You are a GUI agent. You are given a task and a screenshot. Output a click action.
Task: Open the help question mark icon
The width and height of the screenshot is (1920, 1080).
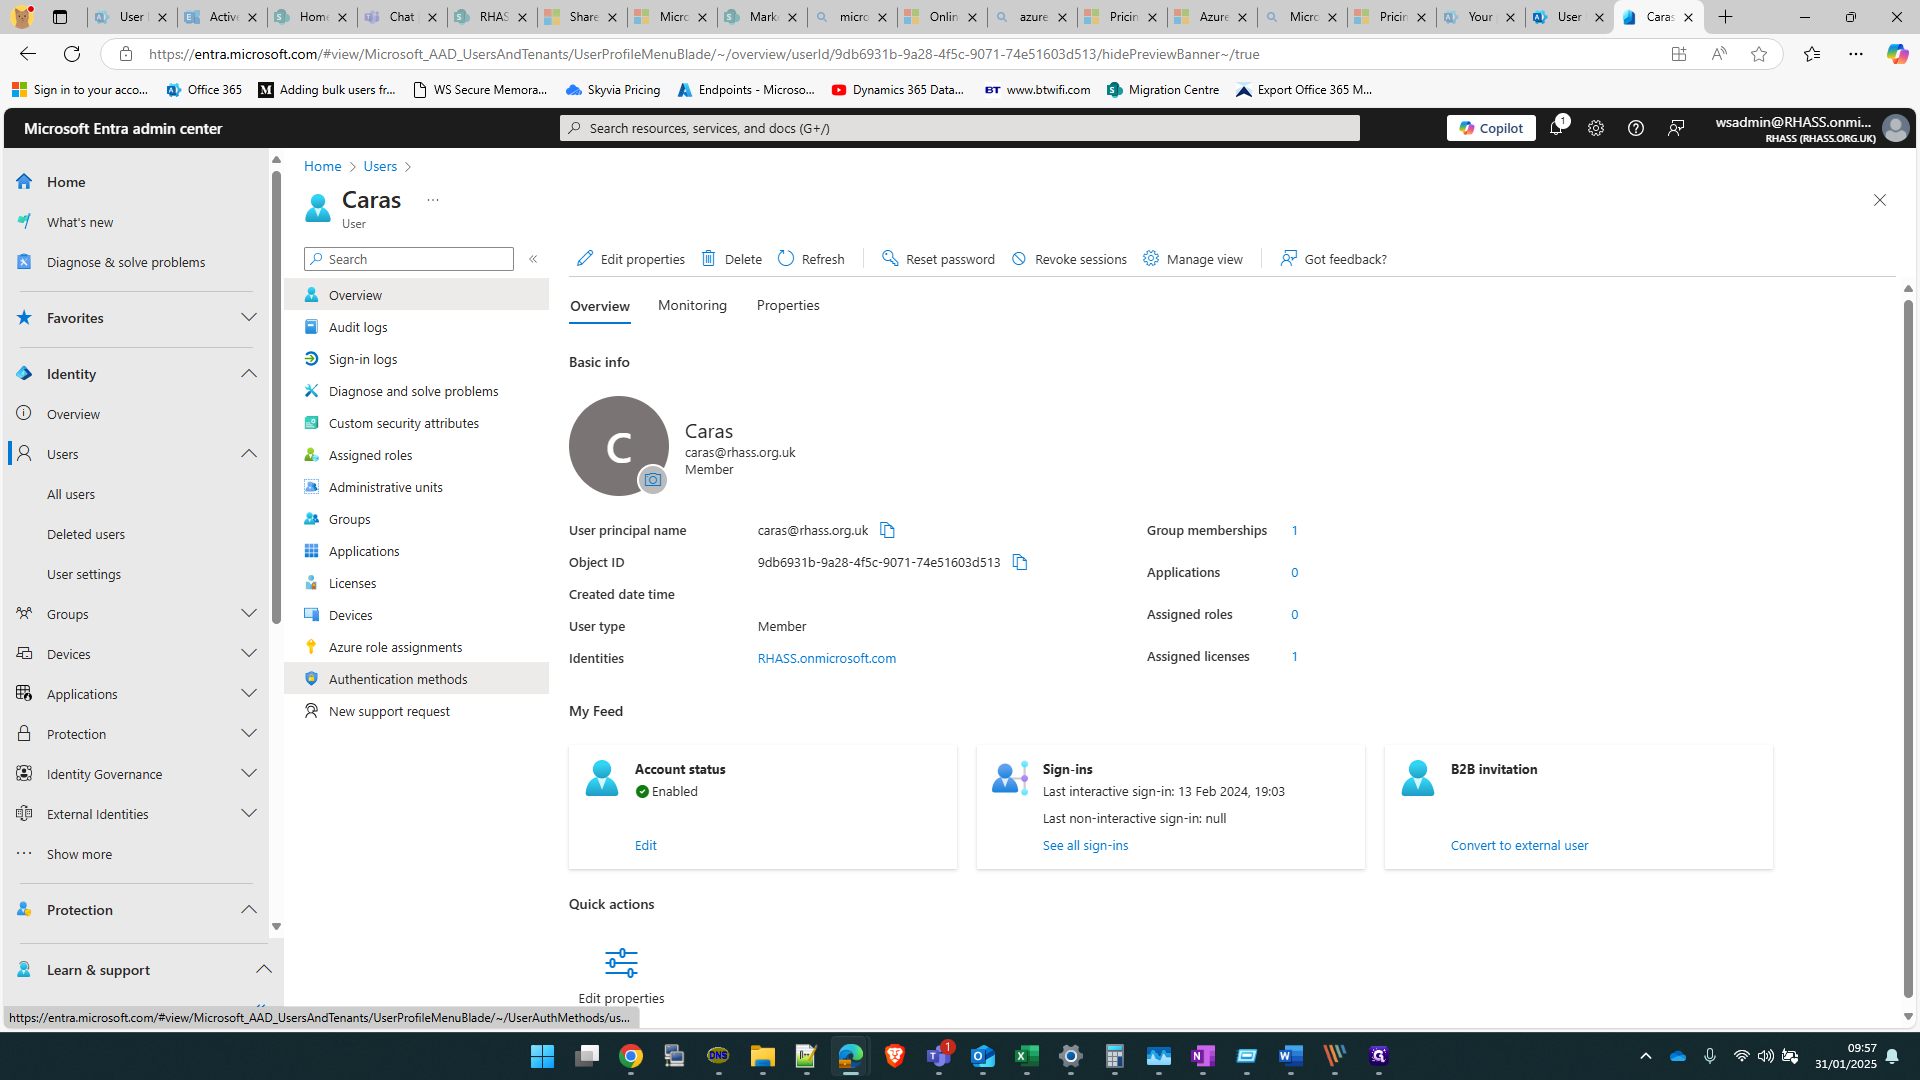(1636, 128)
